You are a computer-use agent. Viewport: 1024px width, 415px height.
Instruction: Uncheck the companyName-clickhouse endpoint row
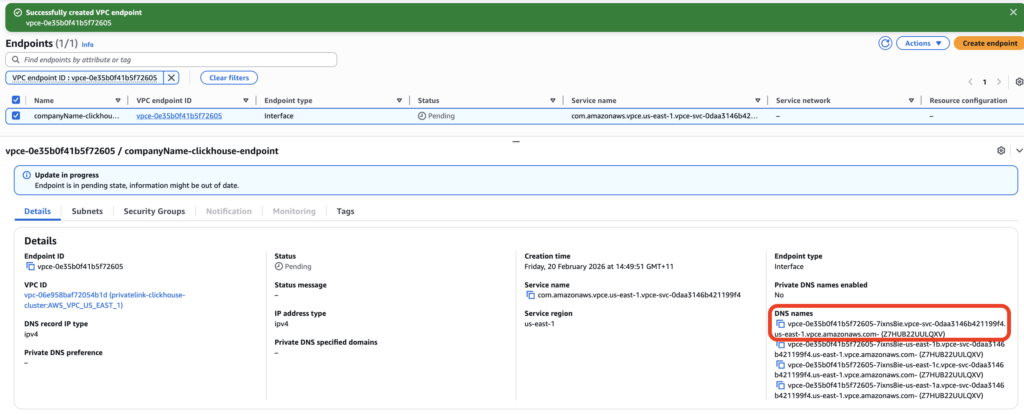pos(16,116)
